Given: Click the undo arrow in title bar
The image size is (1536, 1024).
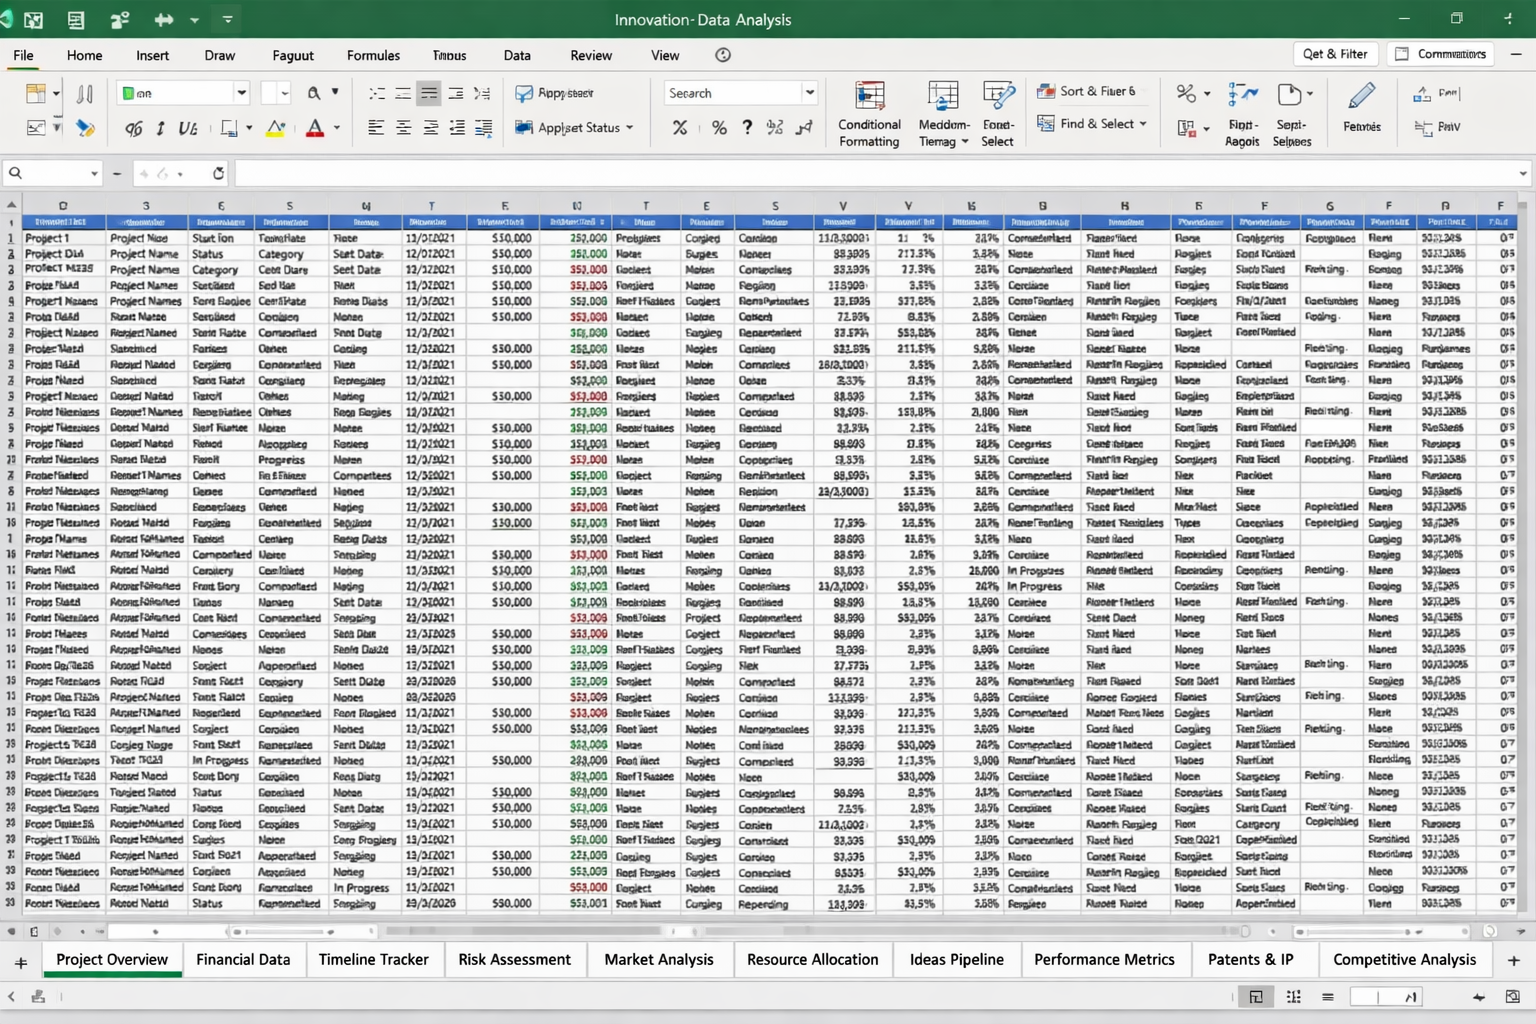Looking at the screenshot, I should pos(164,20).
